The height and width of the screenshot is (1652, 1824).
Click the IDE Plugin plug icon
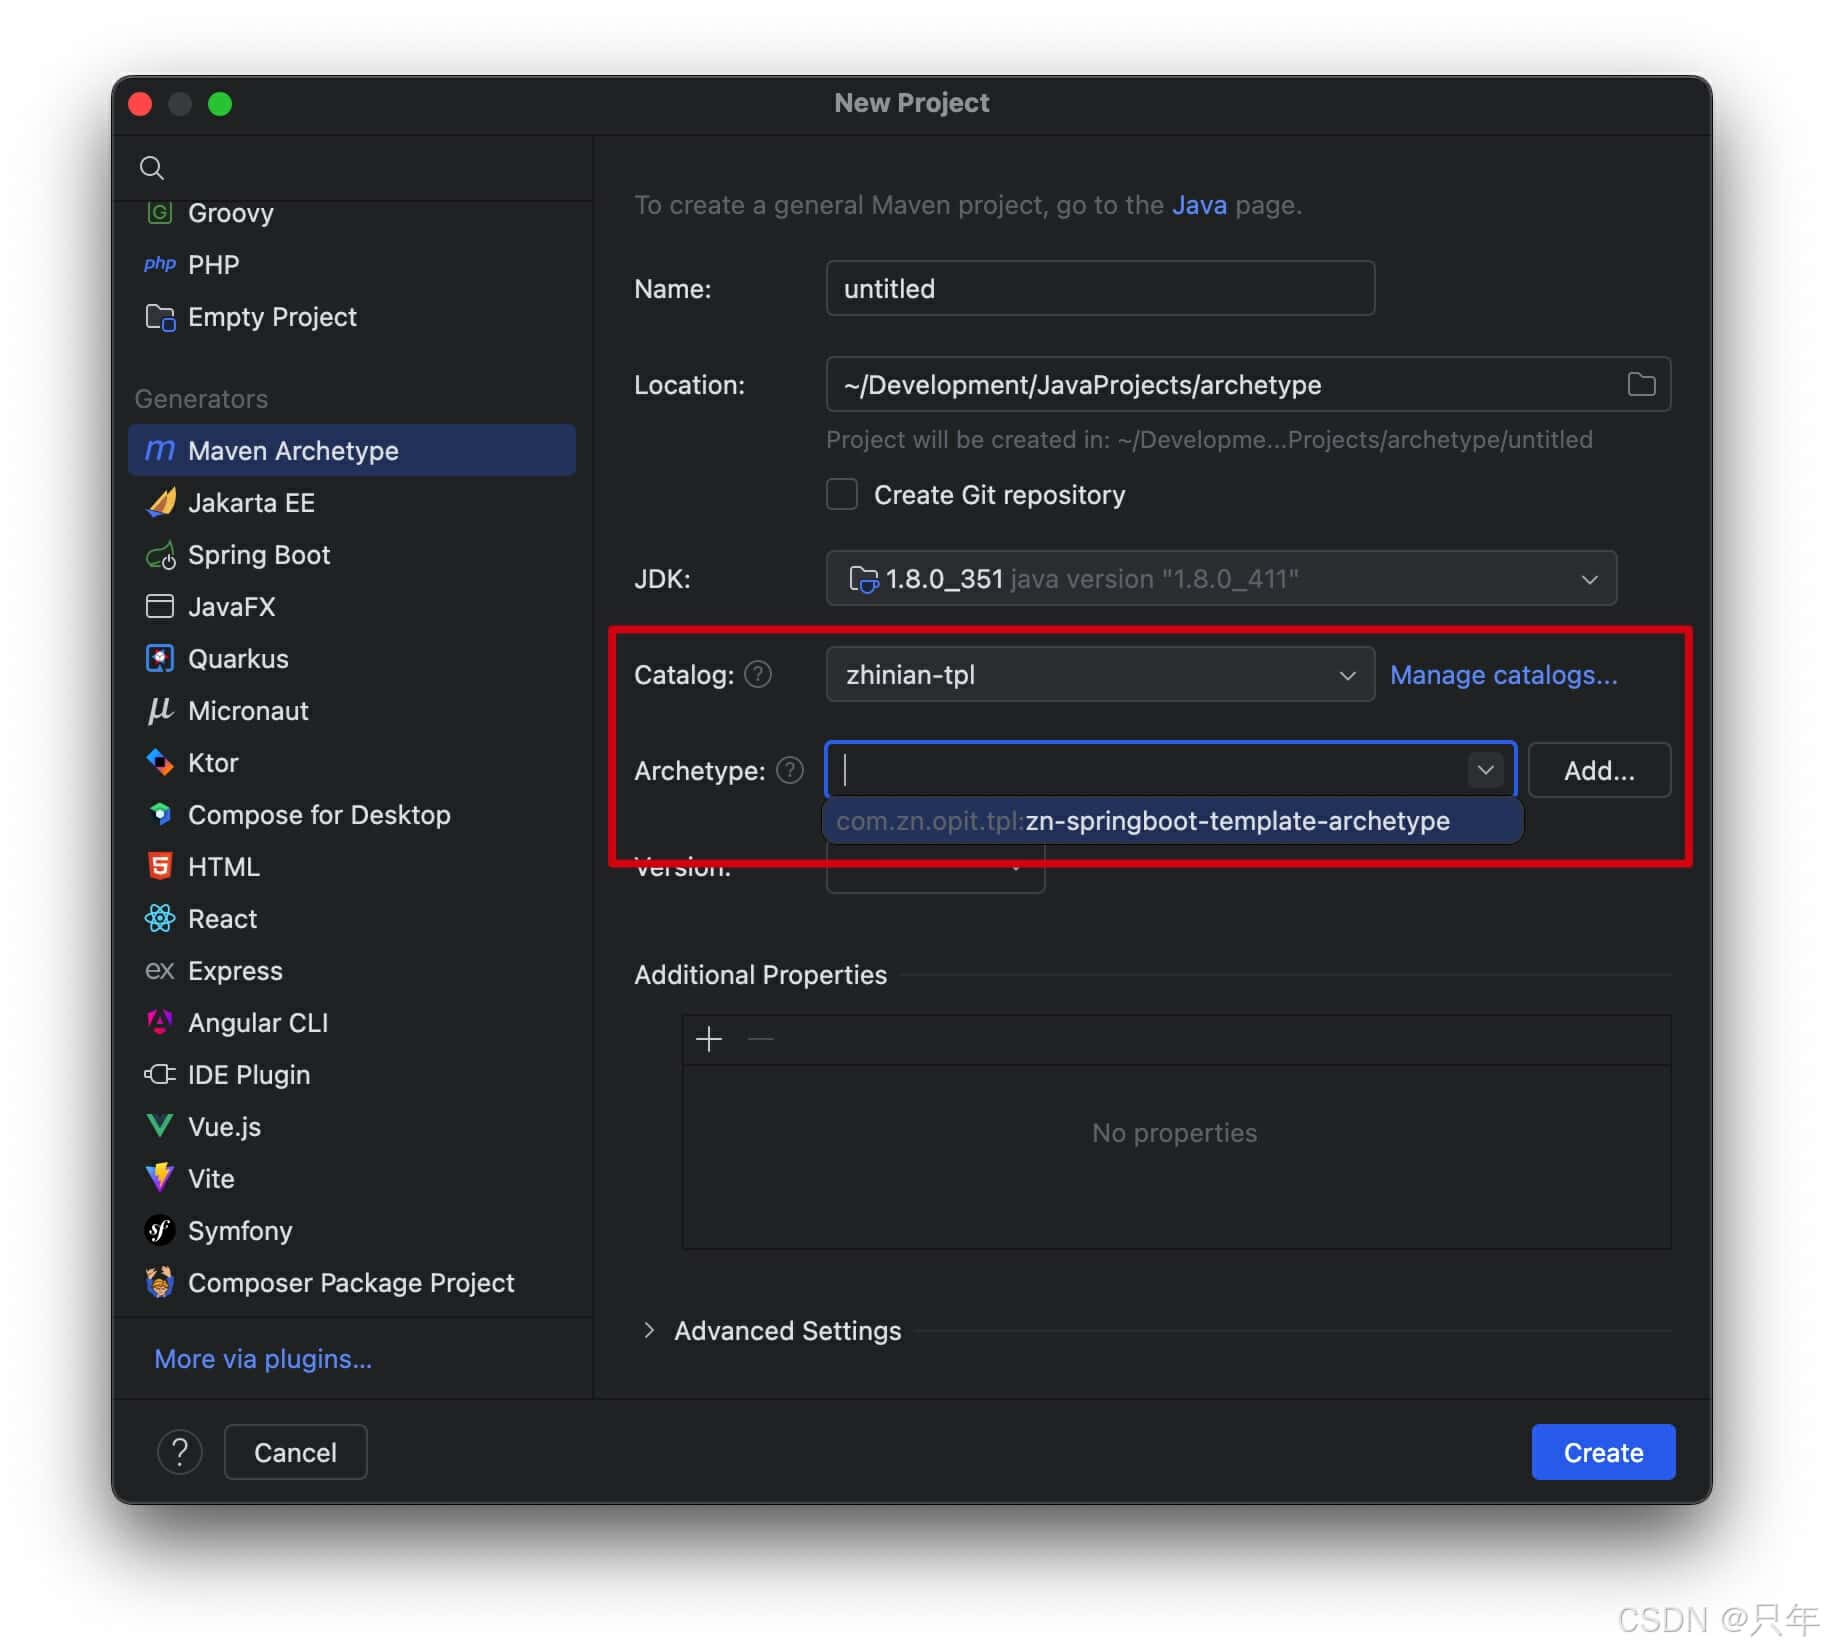[159, 1074]
